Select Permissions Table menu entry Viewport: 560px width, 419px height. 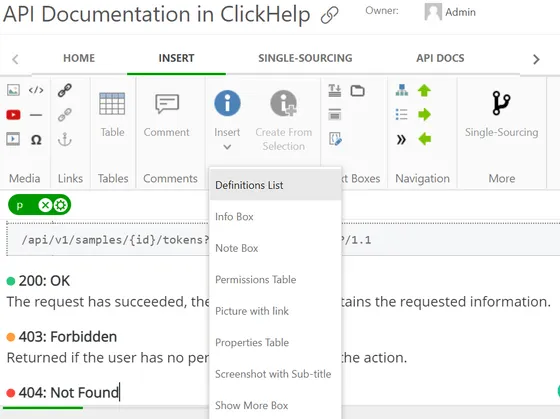[x=275, y=279]
